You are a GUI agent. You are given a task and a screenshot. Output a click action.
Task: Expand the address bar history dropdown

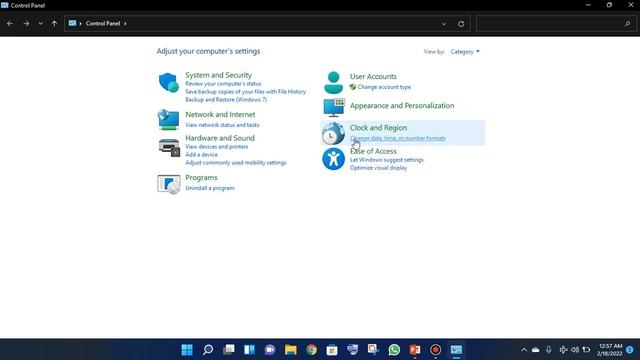point(444,24)
